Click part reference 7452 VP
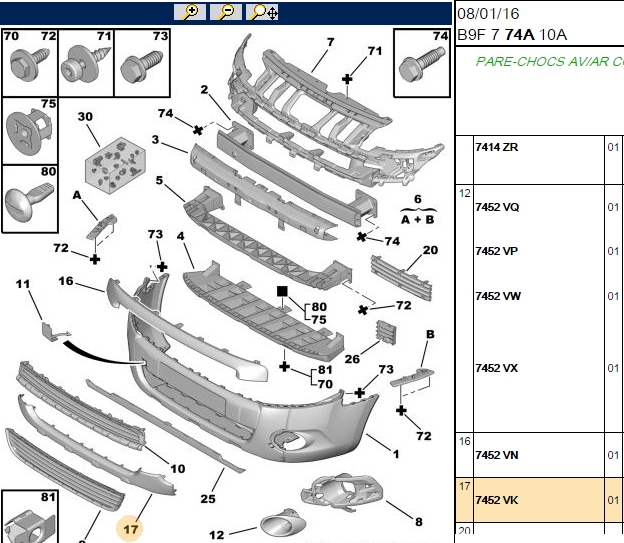Screen dimensions: 624x543 point(496,251)
